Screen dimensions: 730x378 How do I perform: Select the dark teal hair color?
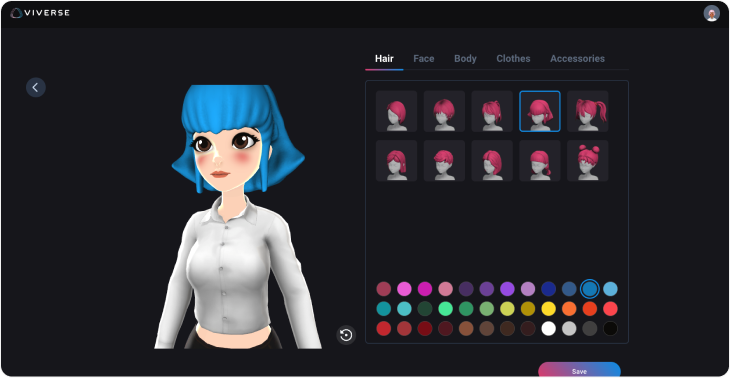(384, 309)
